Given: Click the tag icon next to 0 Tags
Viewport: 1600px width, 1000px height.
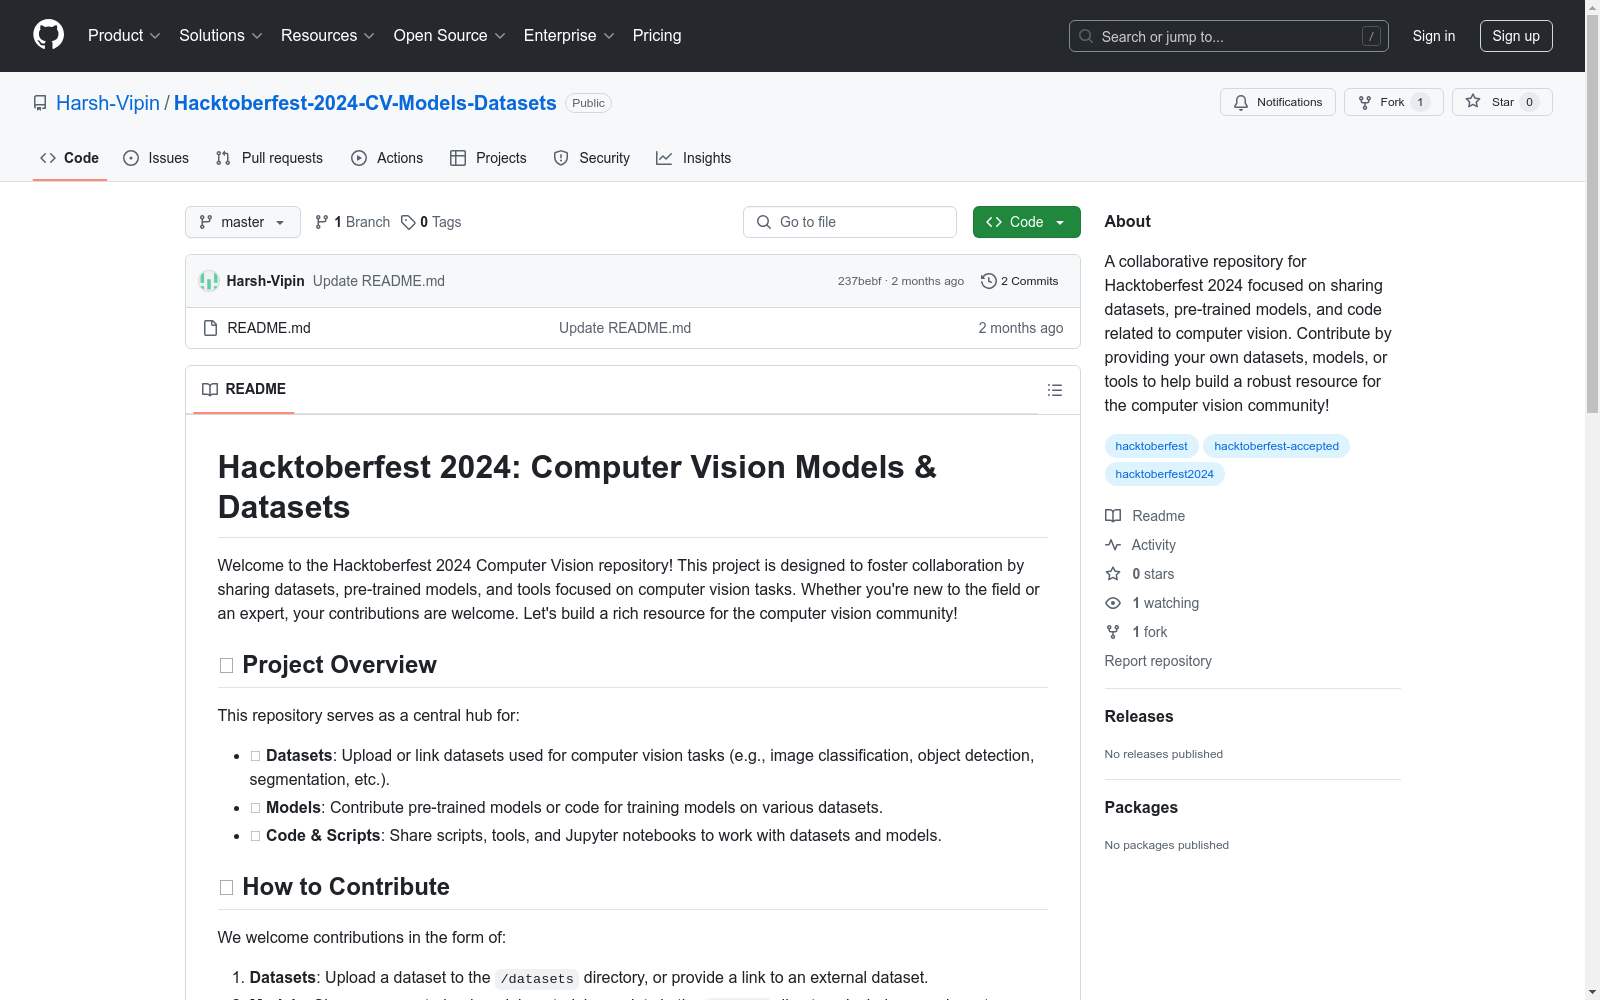Looking at the screenshot, I should pyautogui.click(x=408, y=222).
